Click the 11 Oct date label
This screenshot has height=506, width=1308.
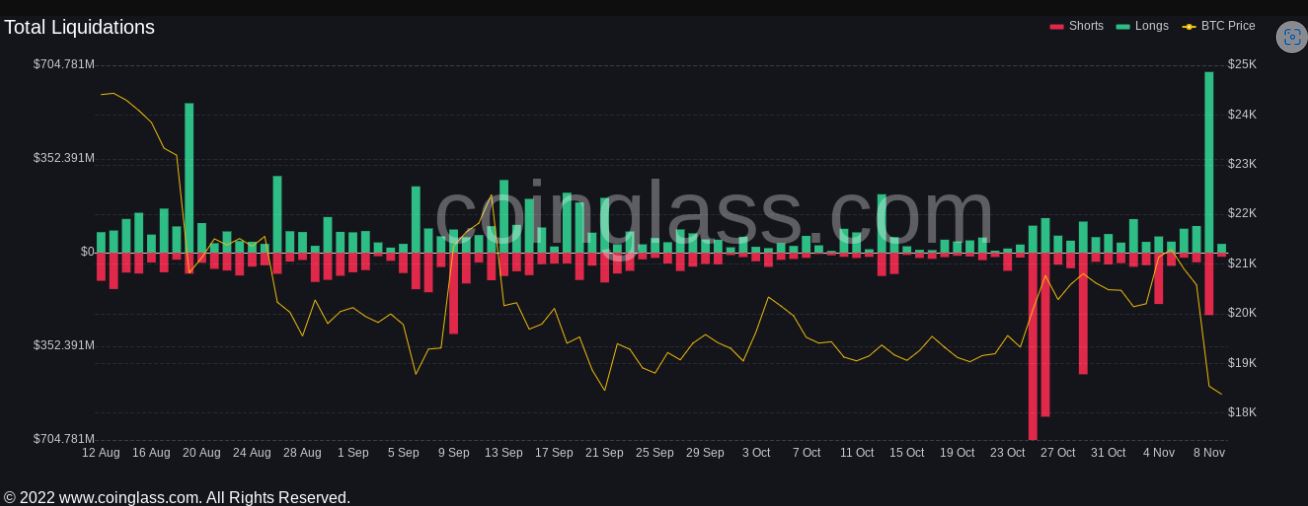(856, 453)
